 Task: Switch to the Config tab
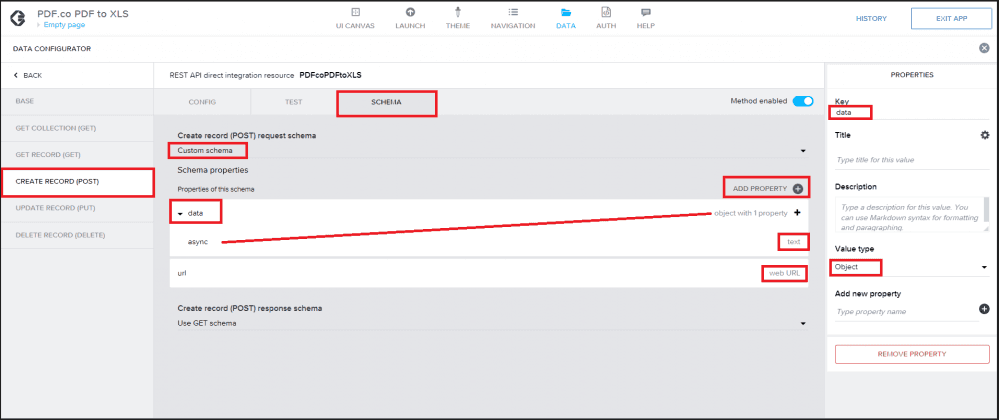click(x=202, y=102)
